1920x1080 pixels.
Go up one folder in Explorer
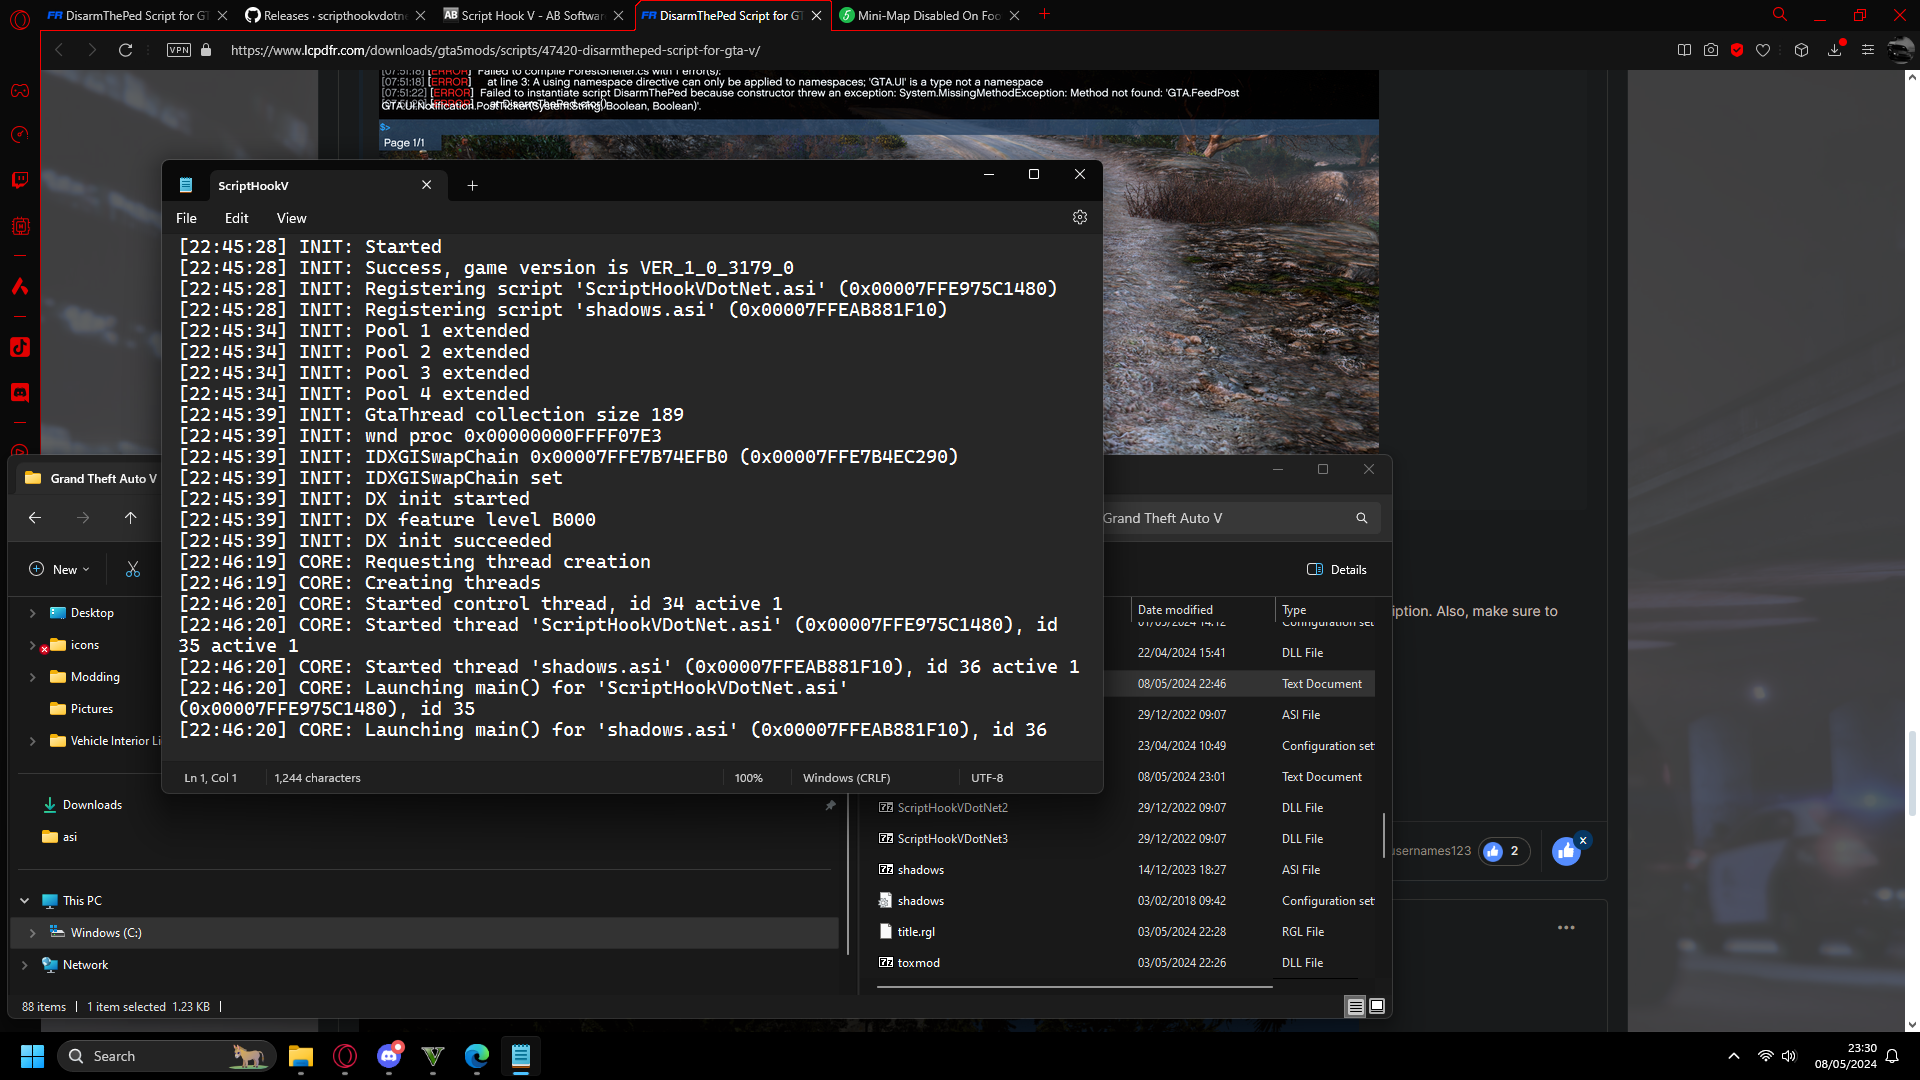130,518
